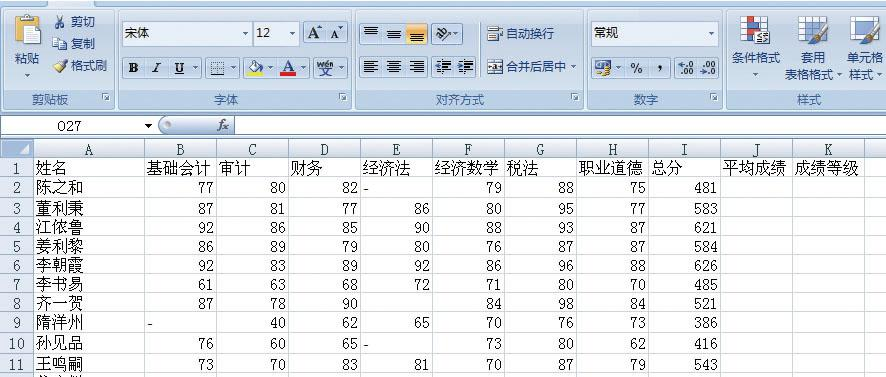
Task: Select column I header
Action: [x=684, y=149]
